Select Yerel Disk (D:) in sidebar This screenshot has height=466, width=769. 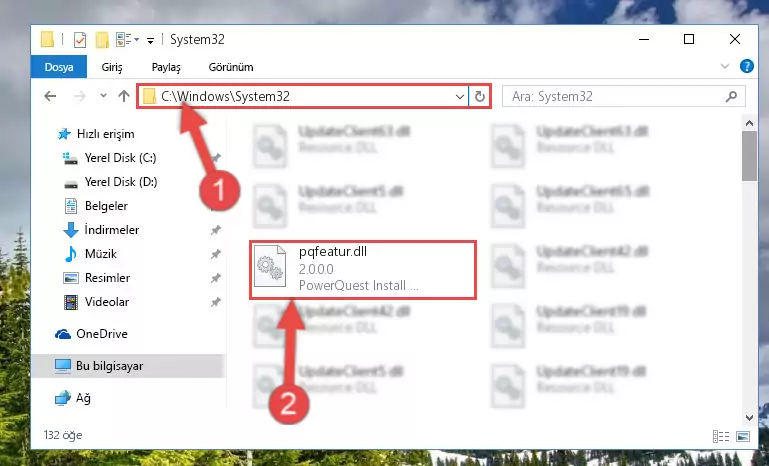click(121, 182)
